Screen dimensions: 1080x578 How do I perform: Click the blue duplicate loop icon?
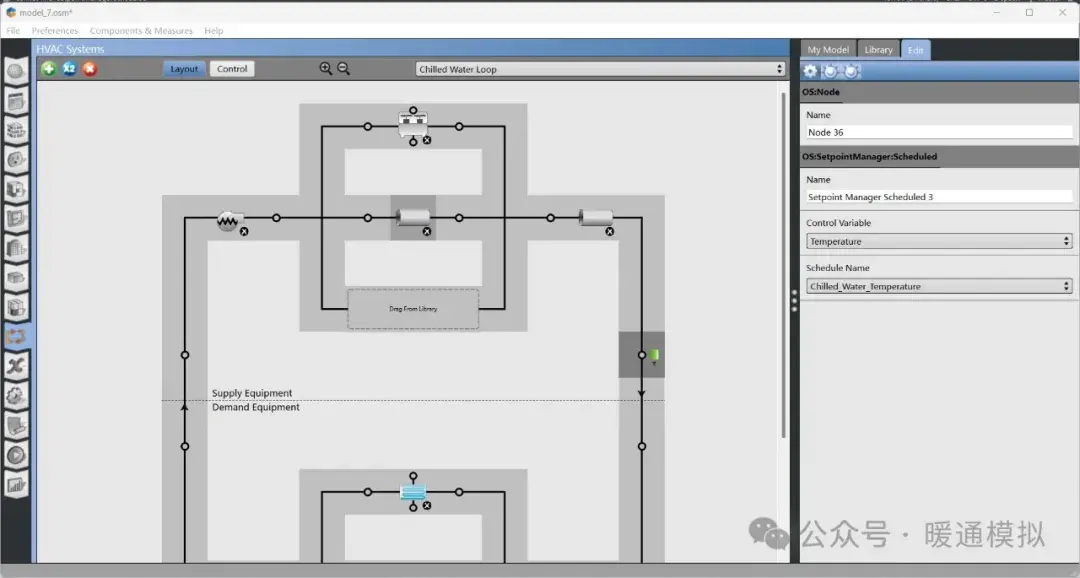(68, 68)
